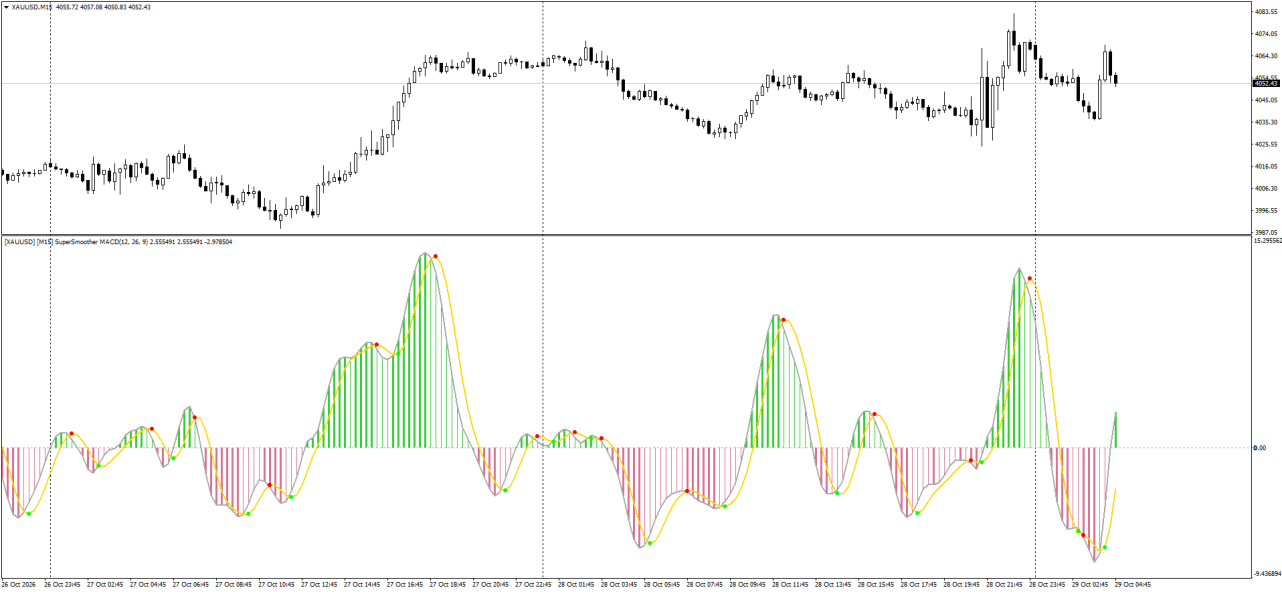Click the 28 Oct 09:45 time label
The image size is (1282, 592).
pyautogui.click(x=748, y=584)
